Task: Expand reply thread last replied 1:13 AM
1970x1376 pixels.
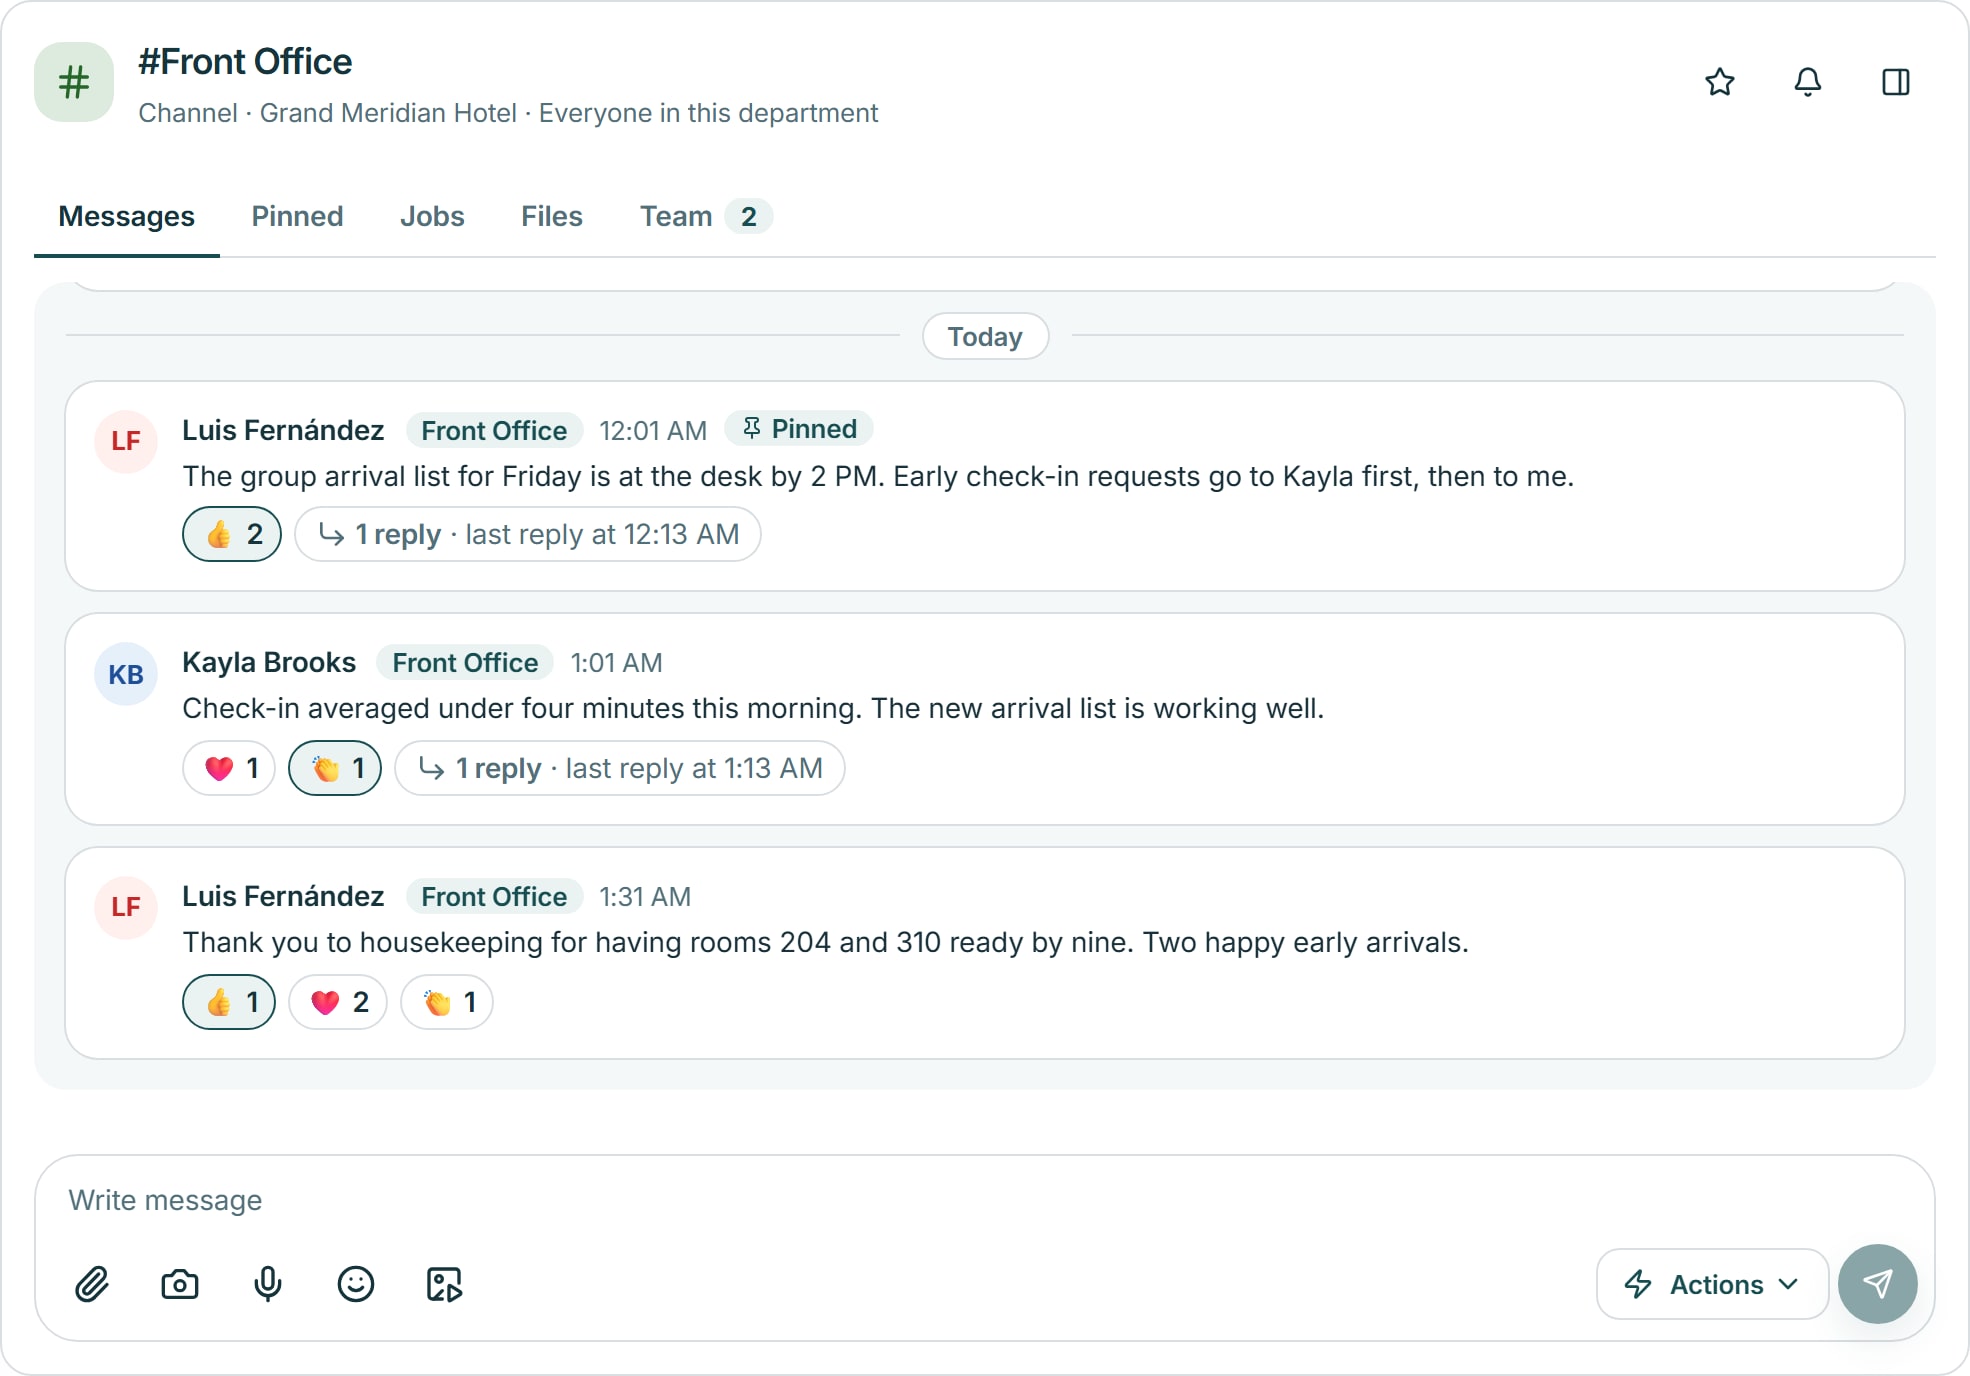Action: point(620,768)
